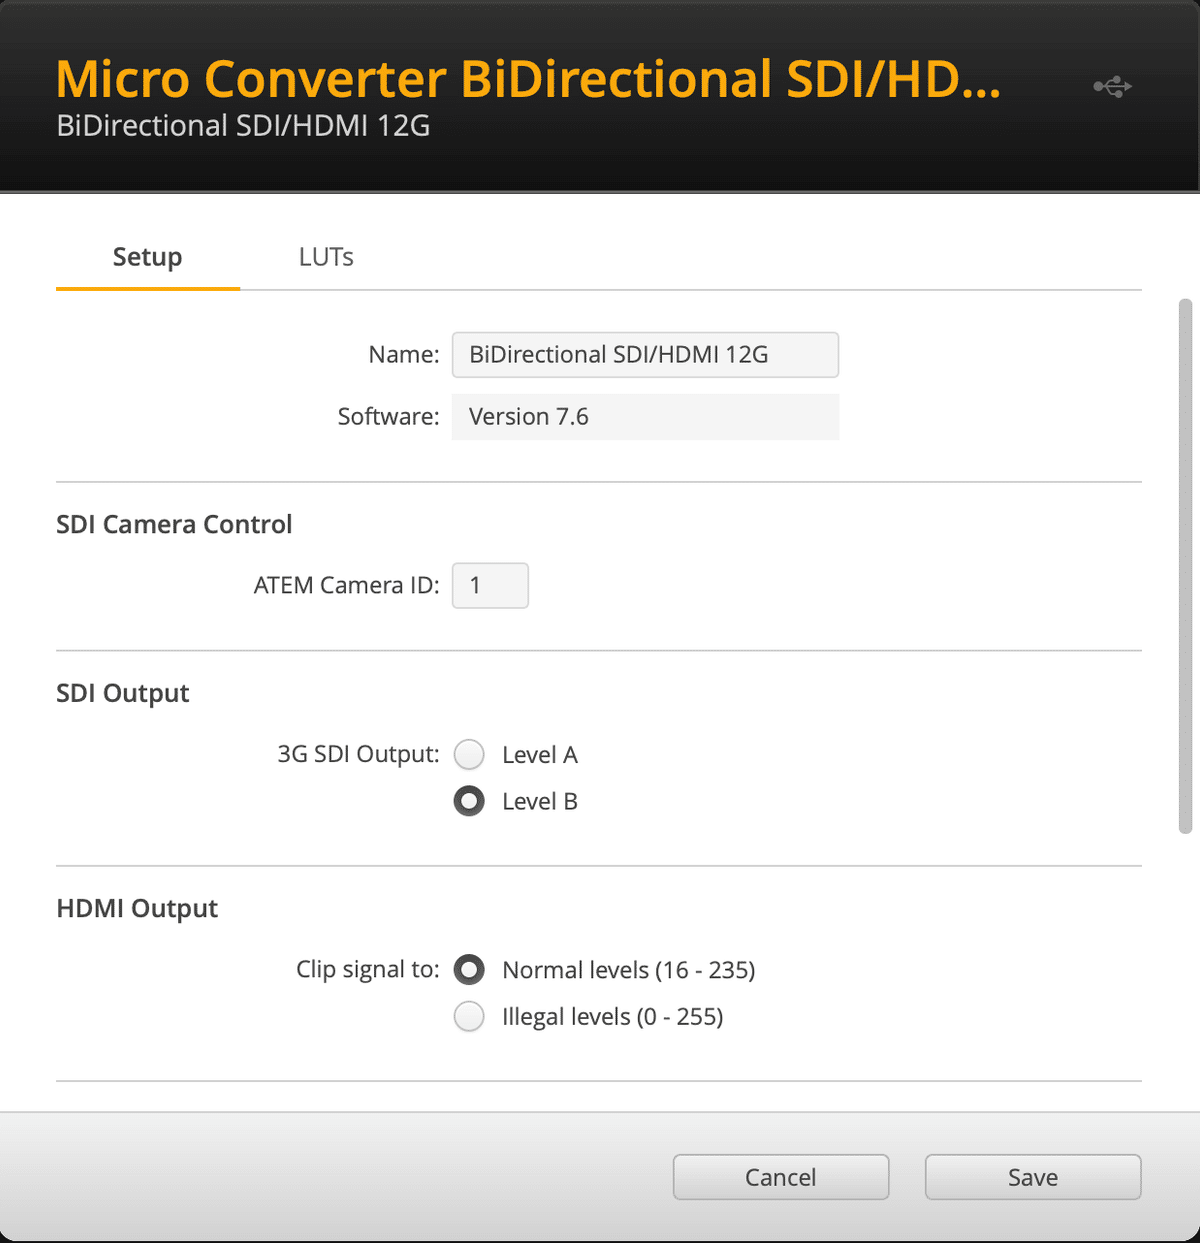Click the USB connection icon in the header
1200x1243 pixels.
tap(1111, 86)
